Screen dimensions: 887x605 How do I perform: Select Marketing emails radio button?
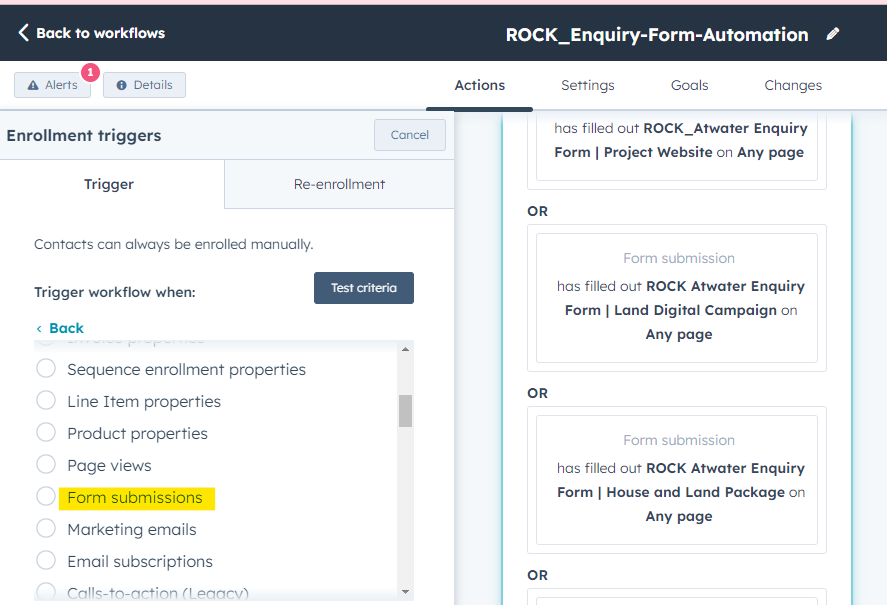click(x=46, y=528)
